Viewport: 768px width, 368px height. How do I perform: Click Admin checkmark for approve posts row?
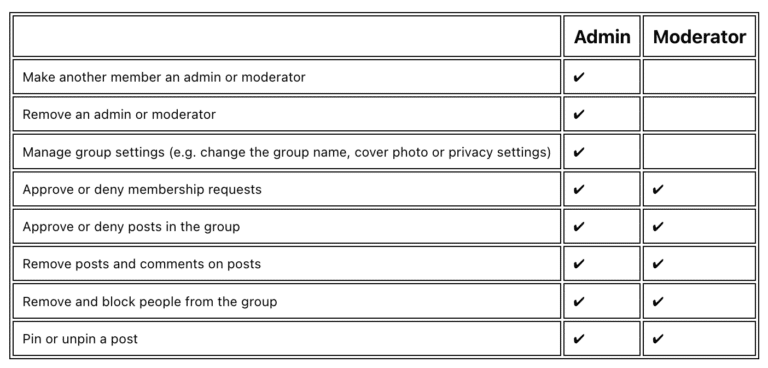coord(579,226)
